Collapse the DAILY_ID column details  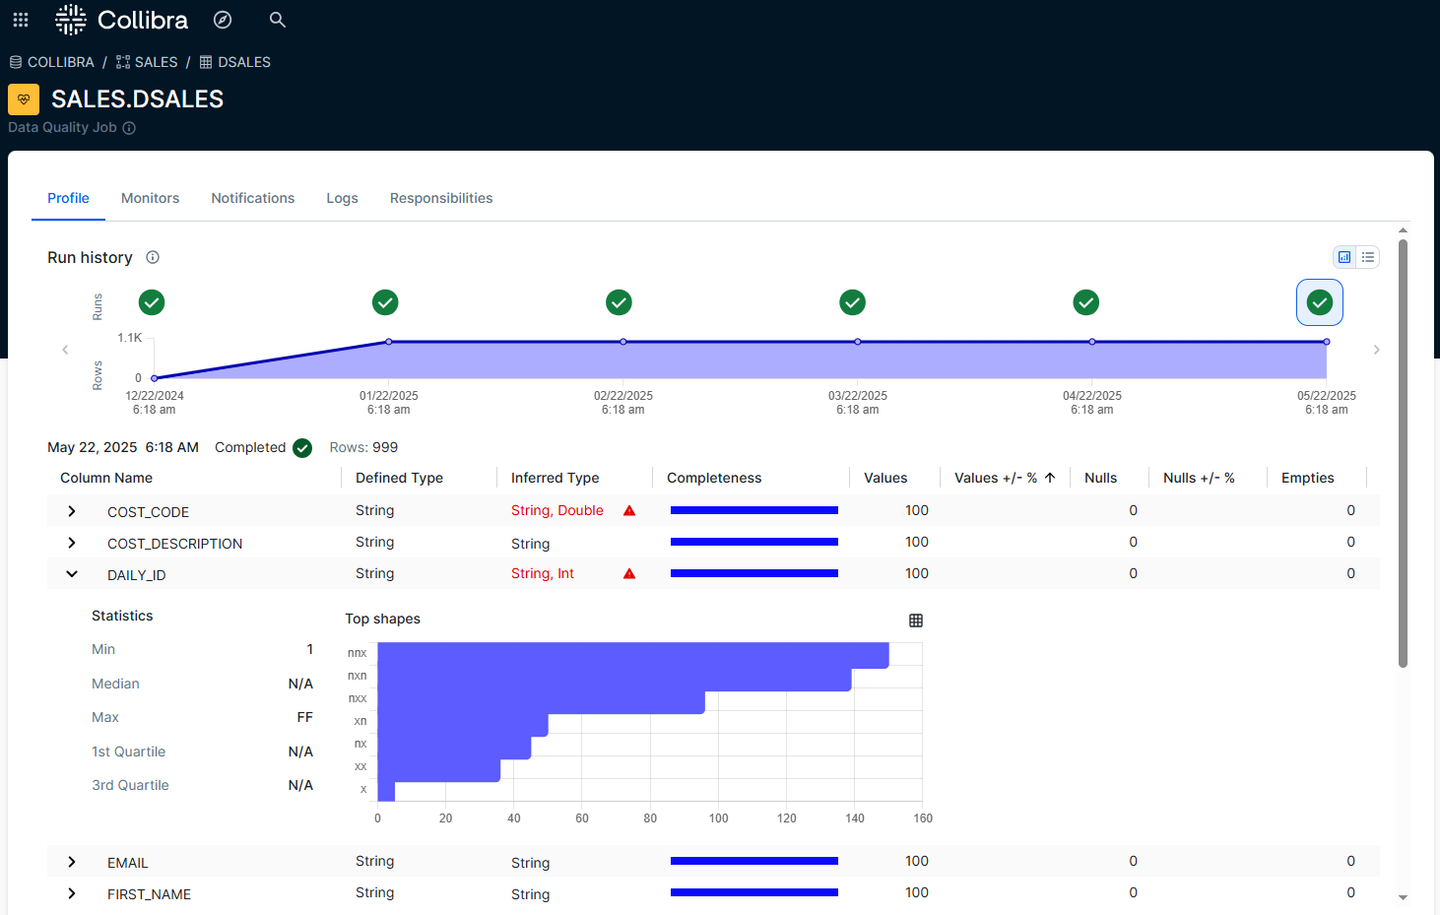[x=70, y=574]
